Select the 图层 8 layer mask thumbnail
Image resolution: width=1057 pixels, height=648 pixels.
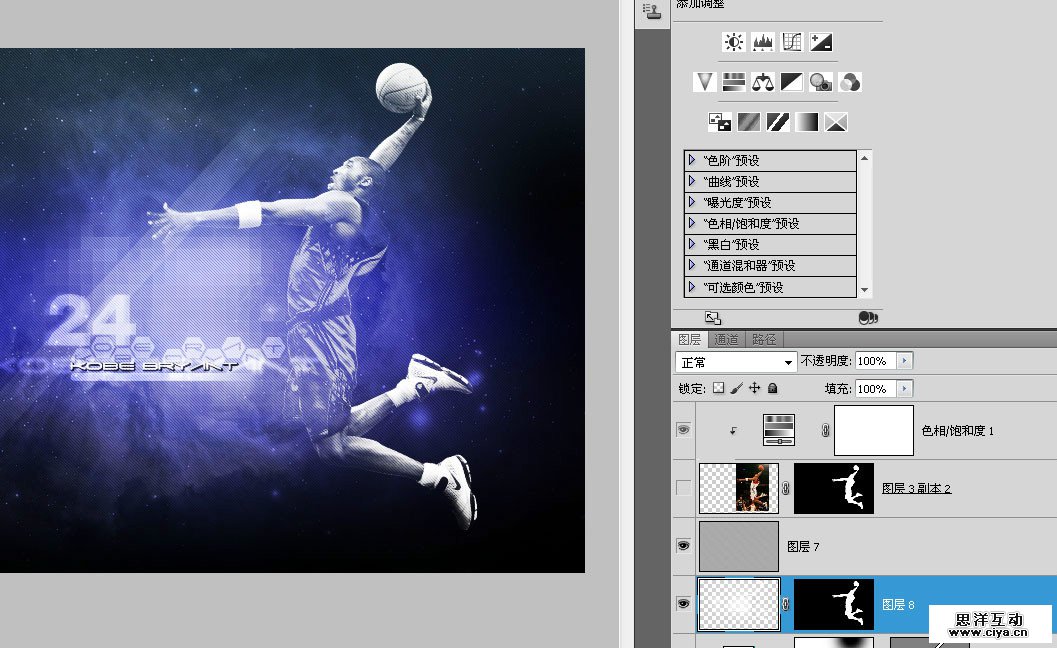pos(833,605)
